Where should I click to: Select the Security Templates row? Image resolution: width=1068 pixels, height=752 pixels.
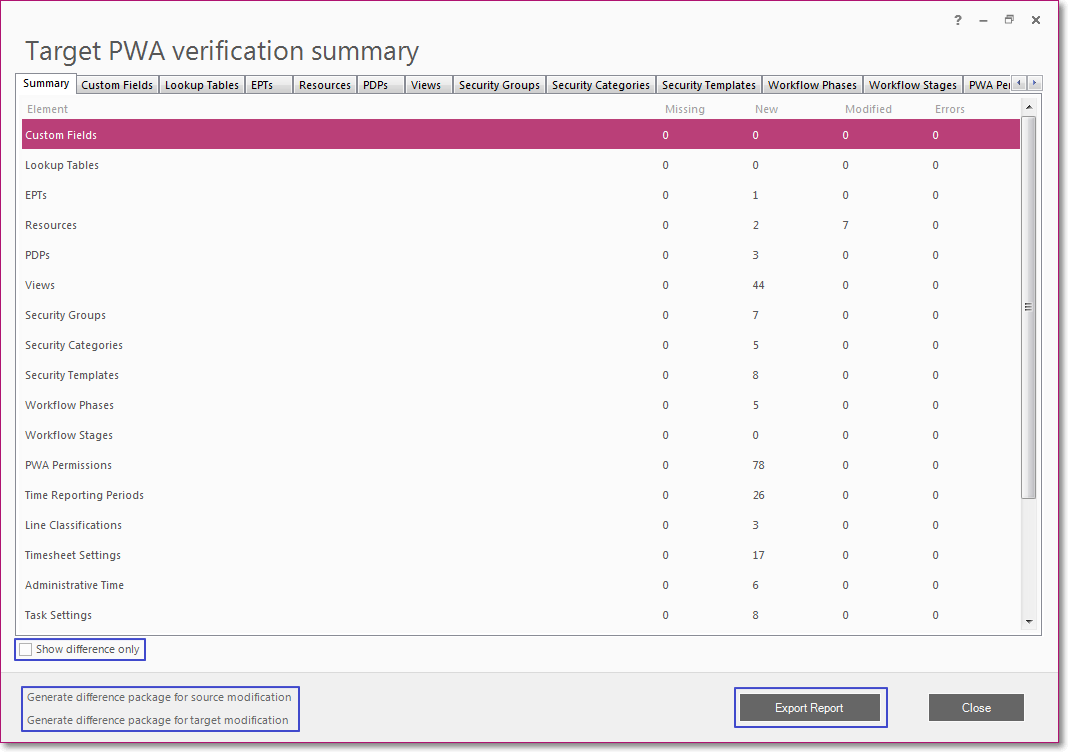(521, 375)
